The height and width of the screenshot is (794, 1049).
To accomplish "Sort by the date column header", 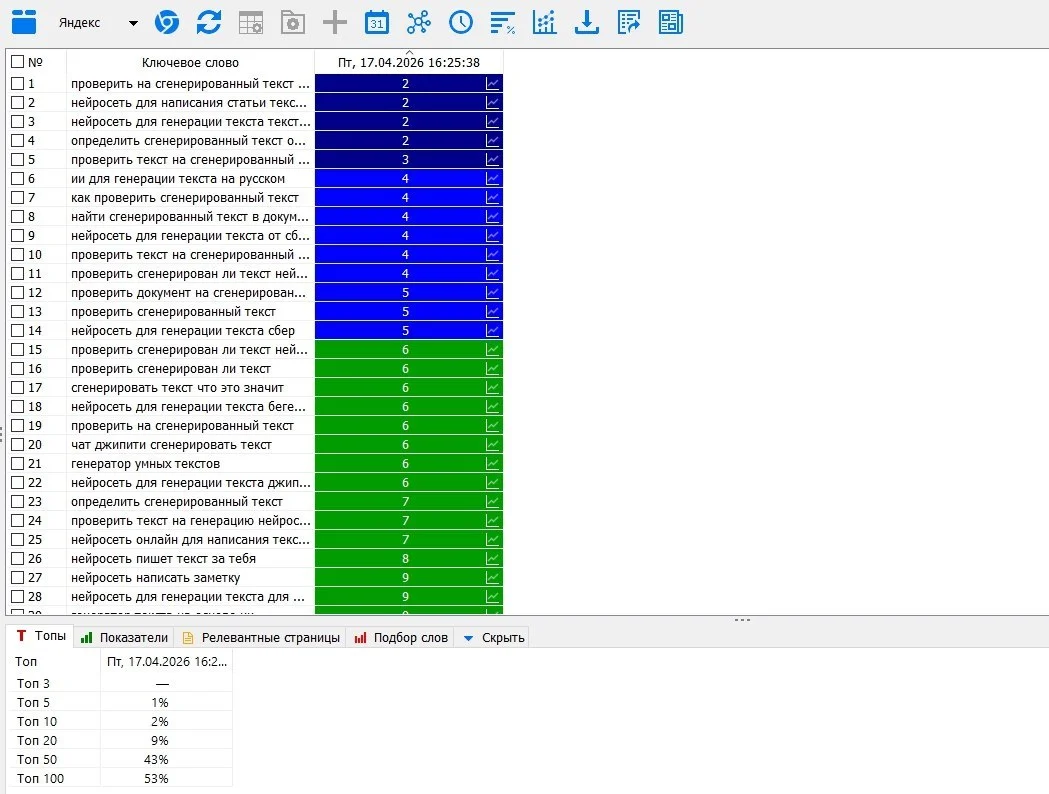I will pyautogui.click(x=409, y=62).
